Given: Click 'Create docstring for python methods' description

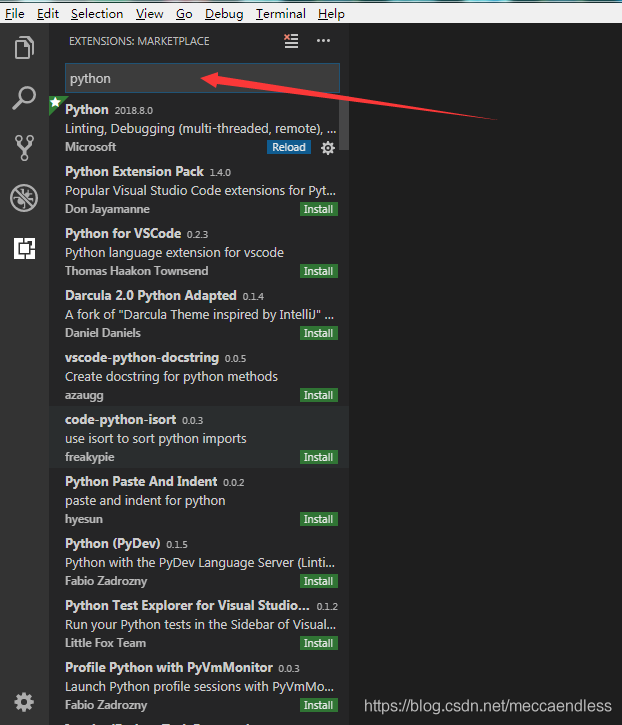Looking at the screenshot, I should coord(171,377).
